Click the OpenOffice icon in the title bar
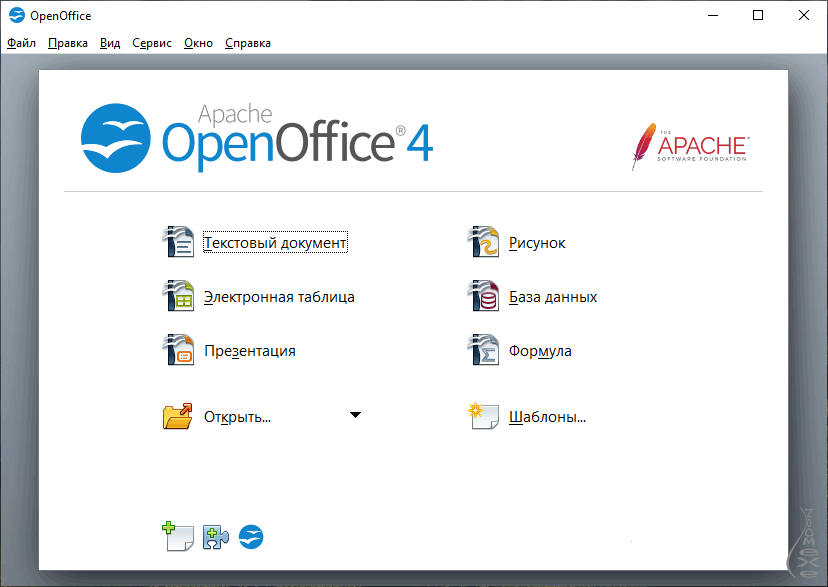 coord(17,15)
